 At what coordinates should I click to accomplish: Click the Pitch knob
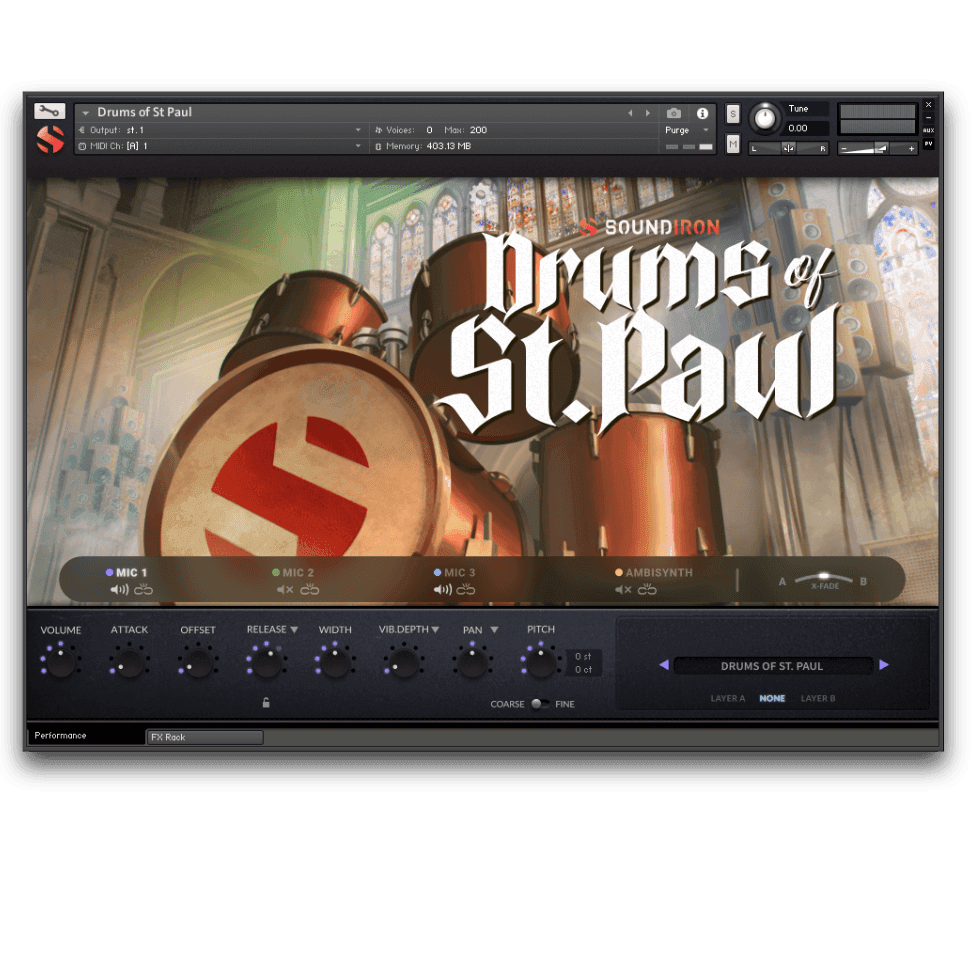[541, 662]
